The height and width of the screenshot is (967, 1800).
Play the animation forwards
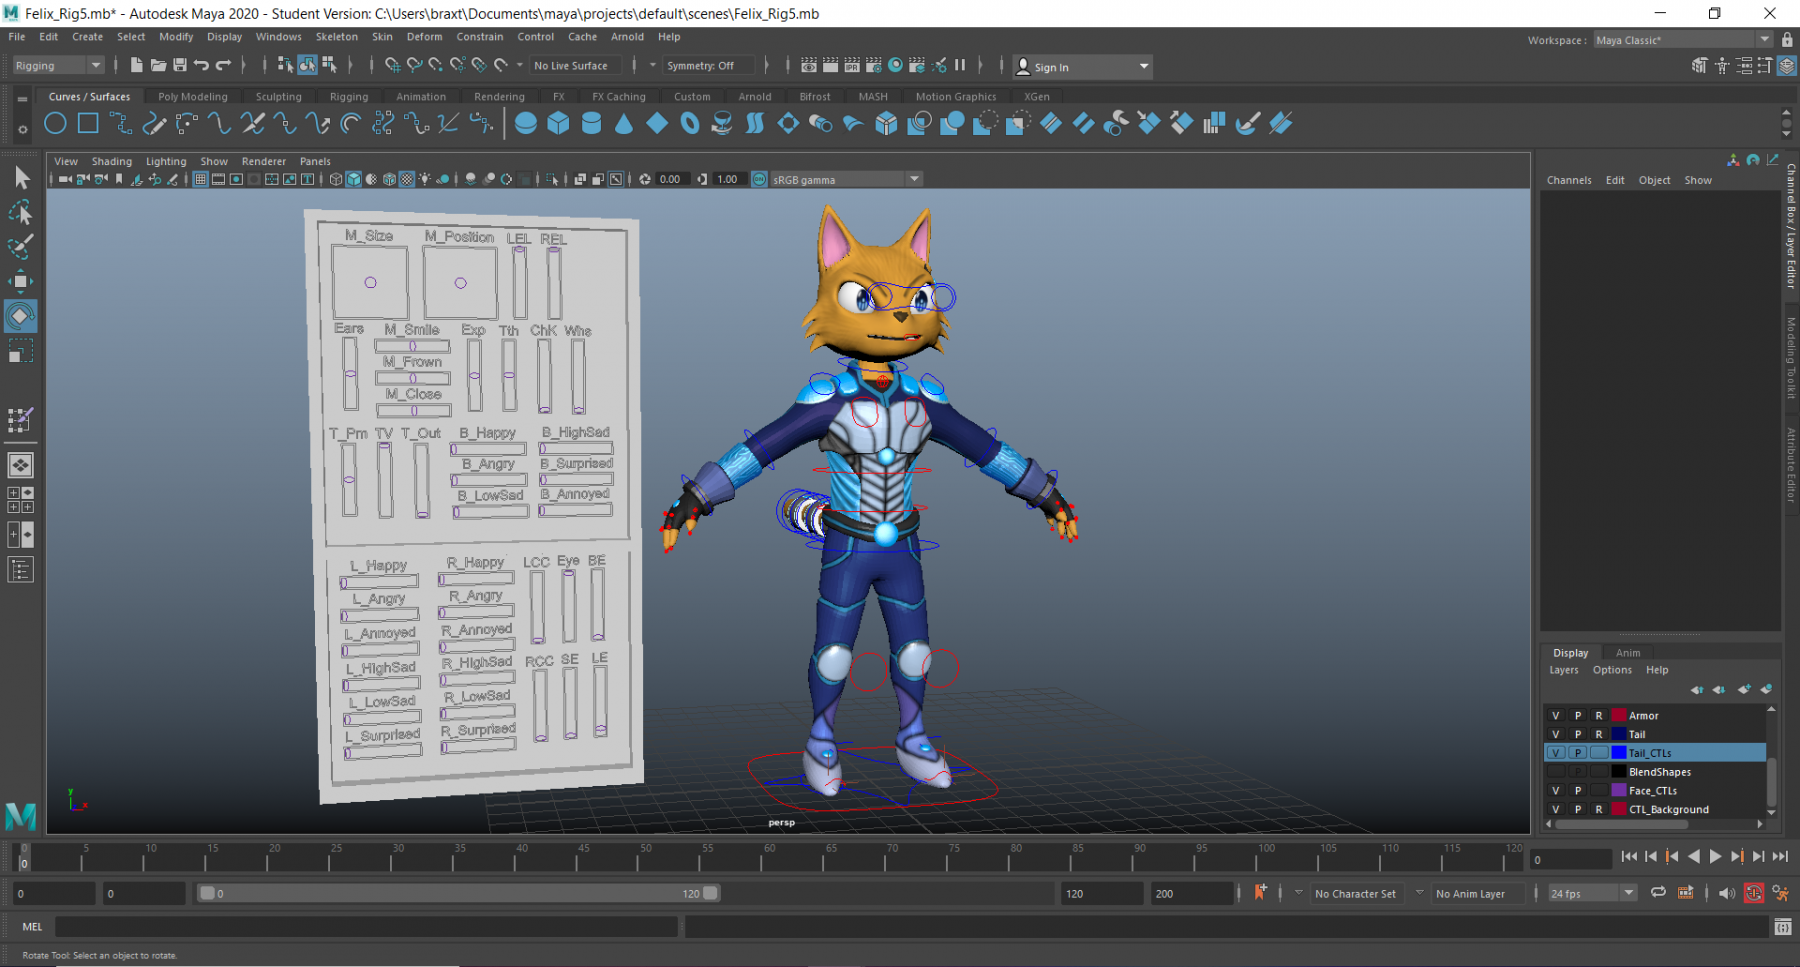(1716, 856)
